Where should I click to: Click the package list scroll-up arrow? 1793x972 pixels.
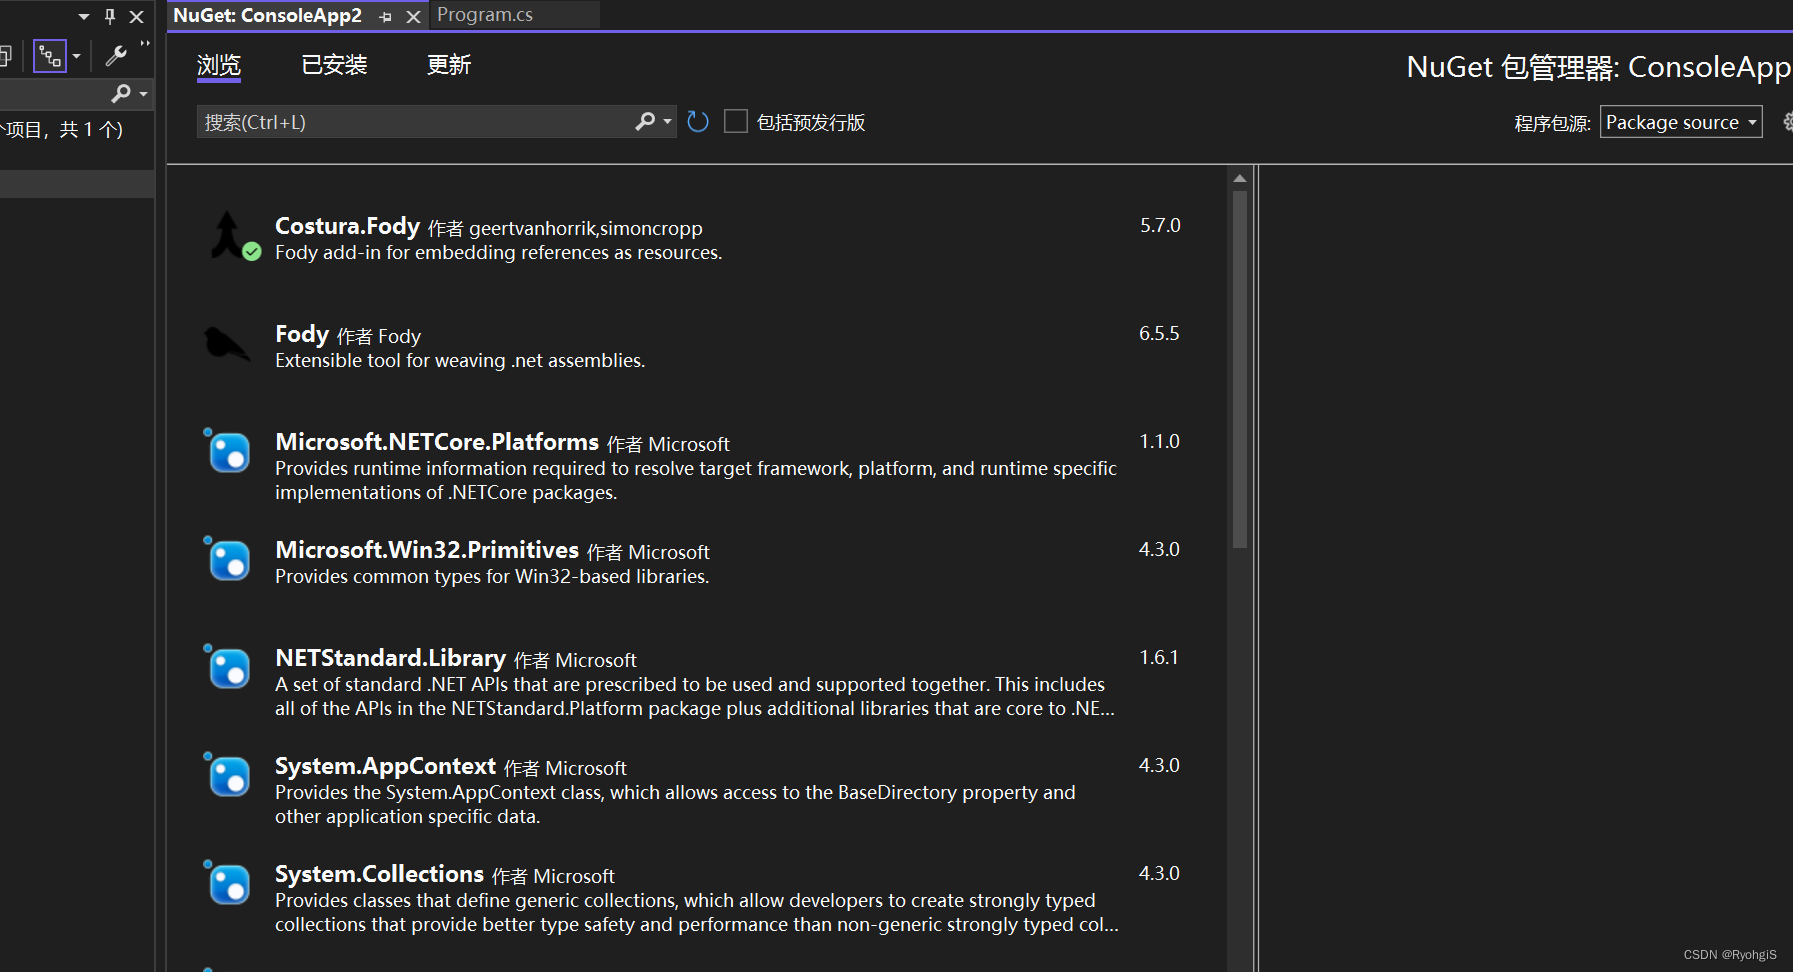[x=1240, y=178]
